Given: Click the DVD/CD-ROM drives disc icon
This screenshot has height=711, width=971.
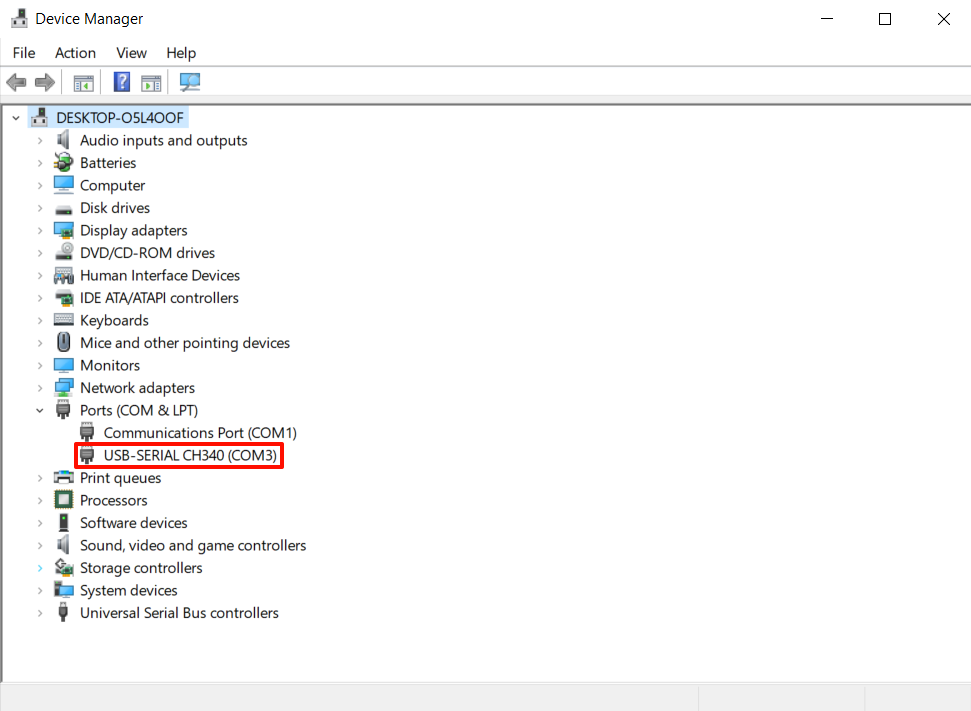Looking at the screenshot, I should coord(63,252).
